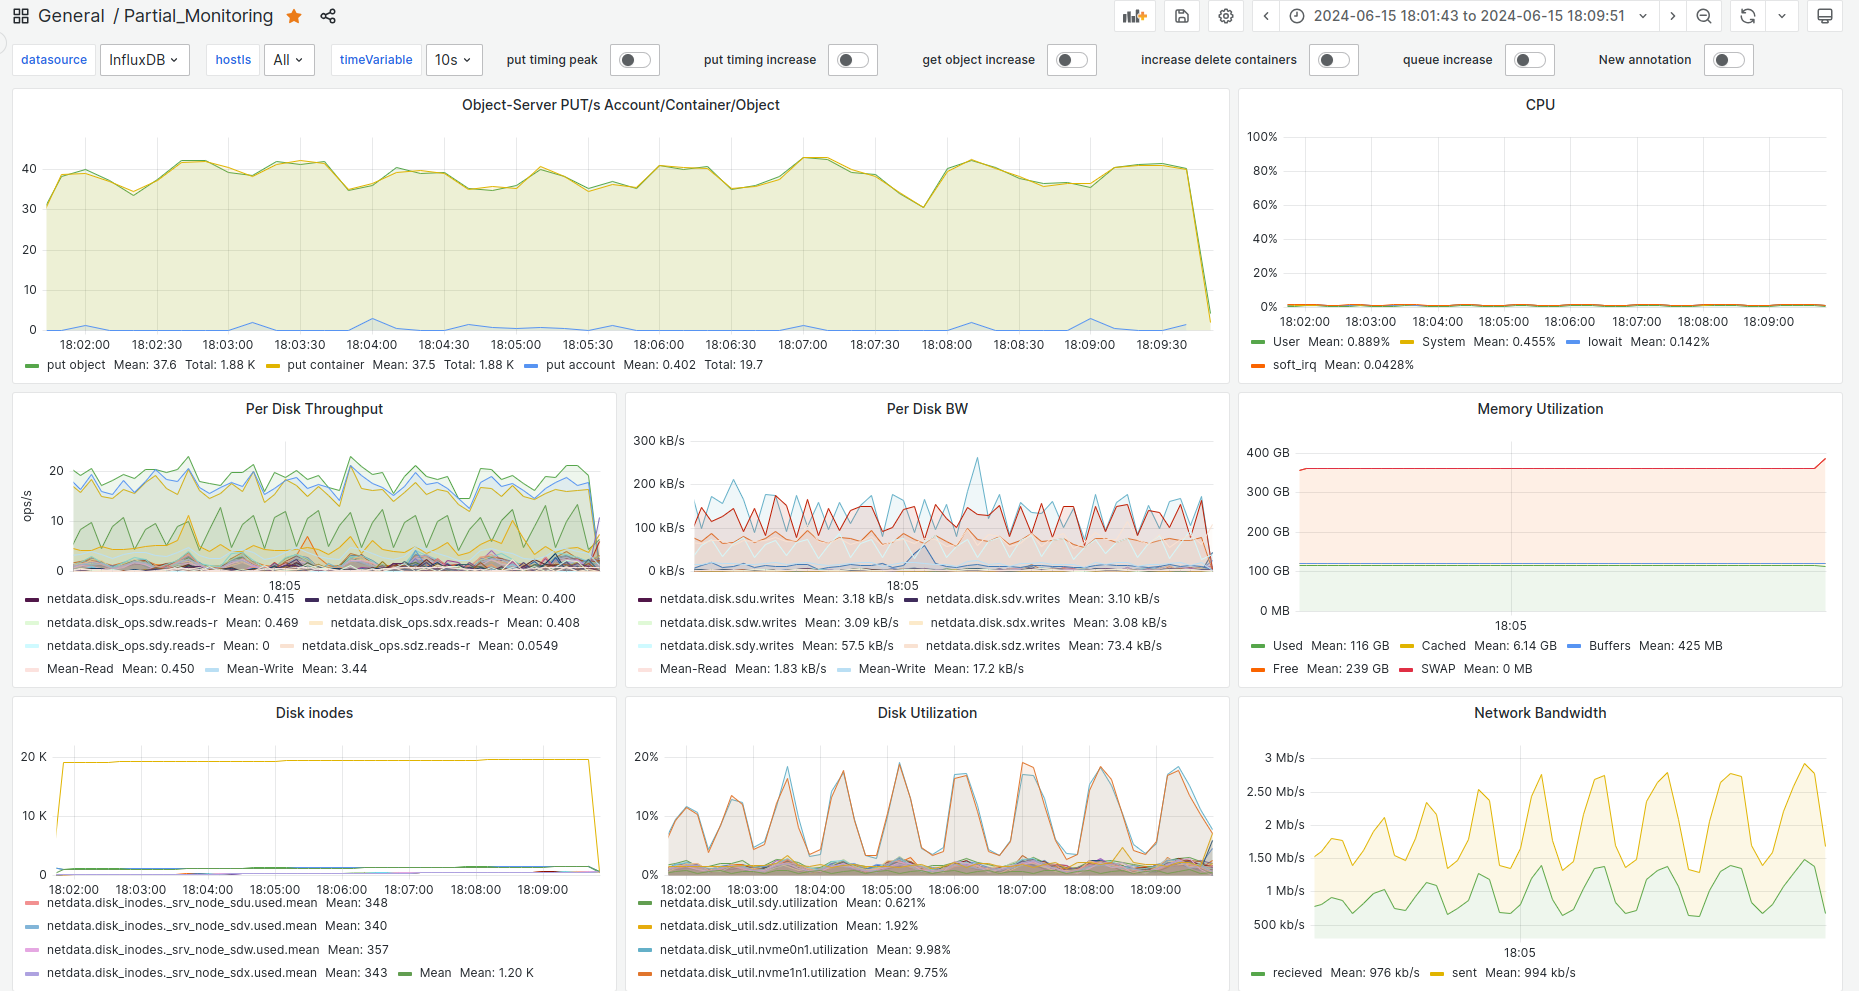The image size is (1859, 991).
Task: Toggle get object increase annotation
Action: point(1071,60)
